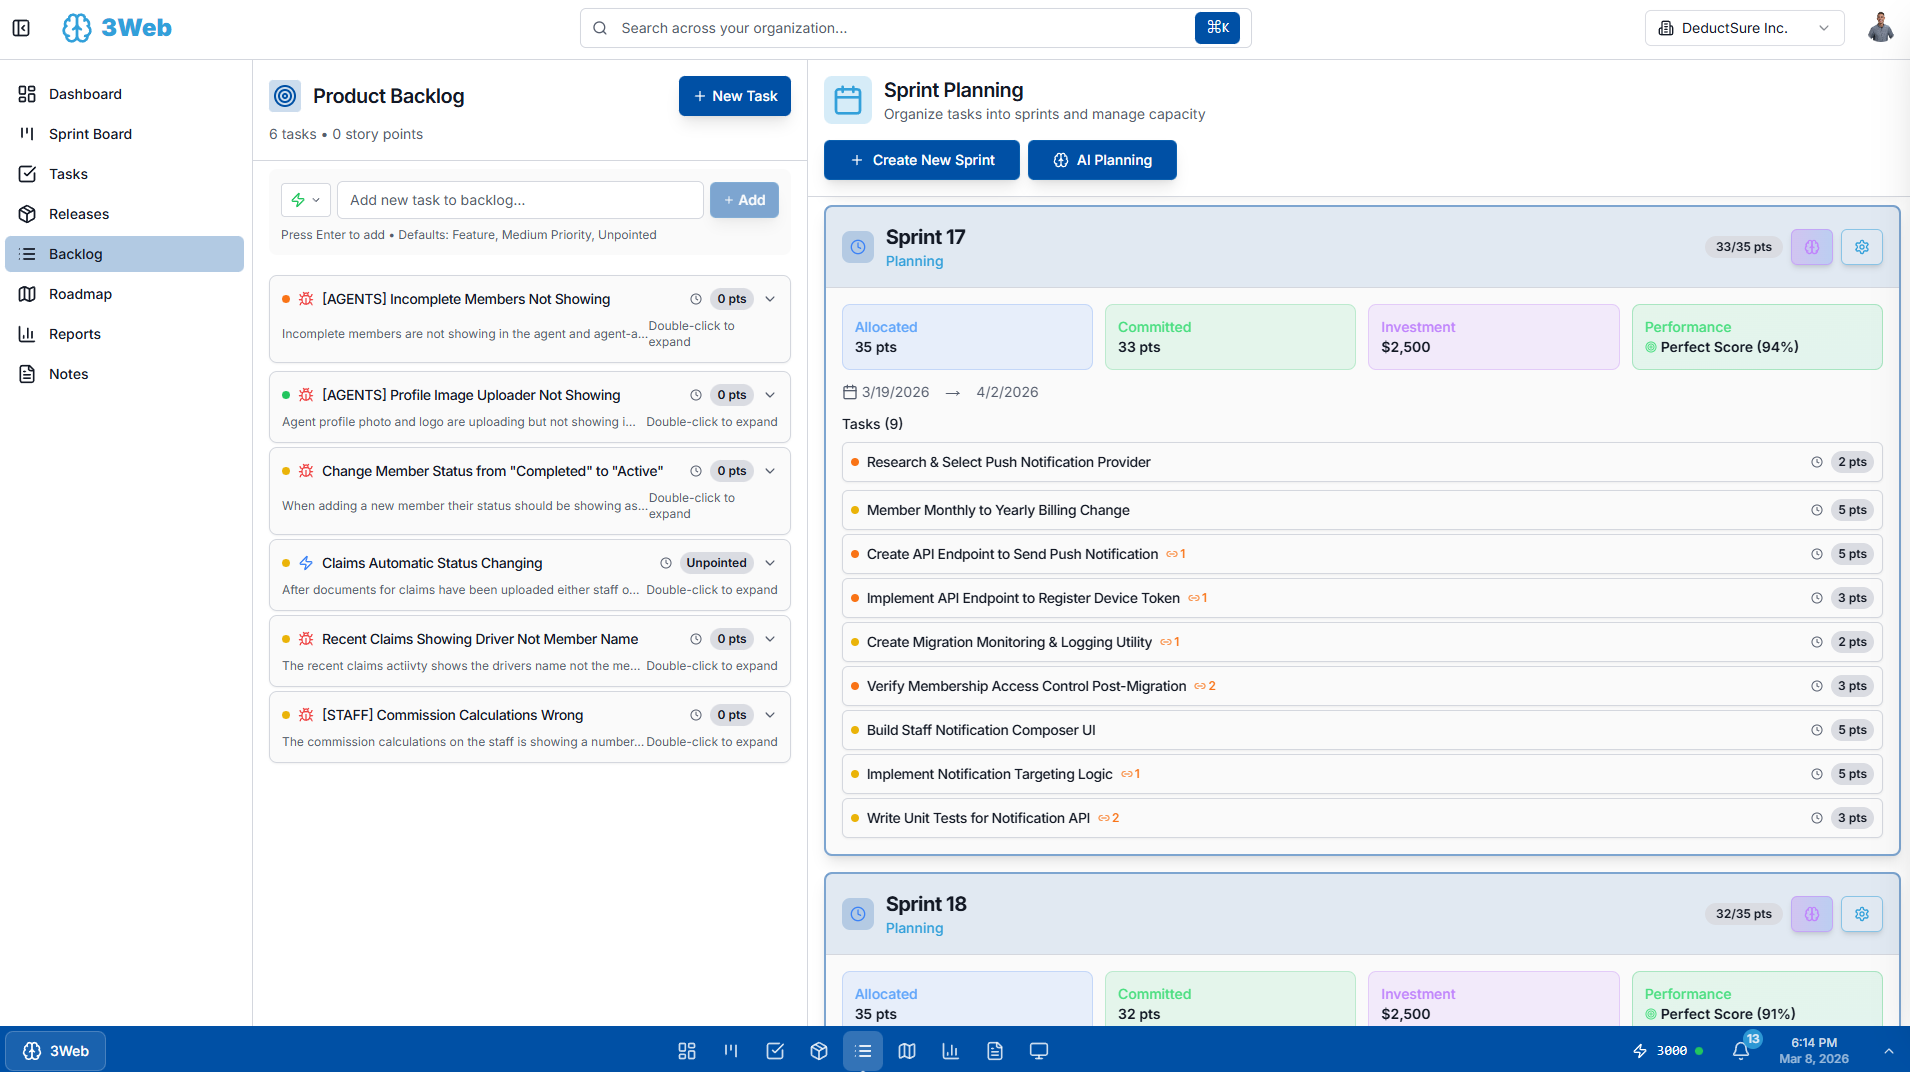
Task: Collapse the sidebar using the panel toggle icon
Action: [21, 28]
